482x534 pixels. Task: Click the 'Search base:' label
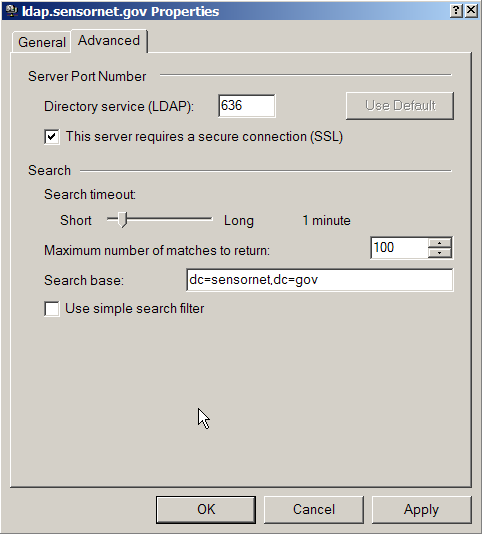[84, 281]
